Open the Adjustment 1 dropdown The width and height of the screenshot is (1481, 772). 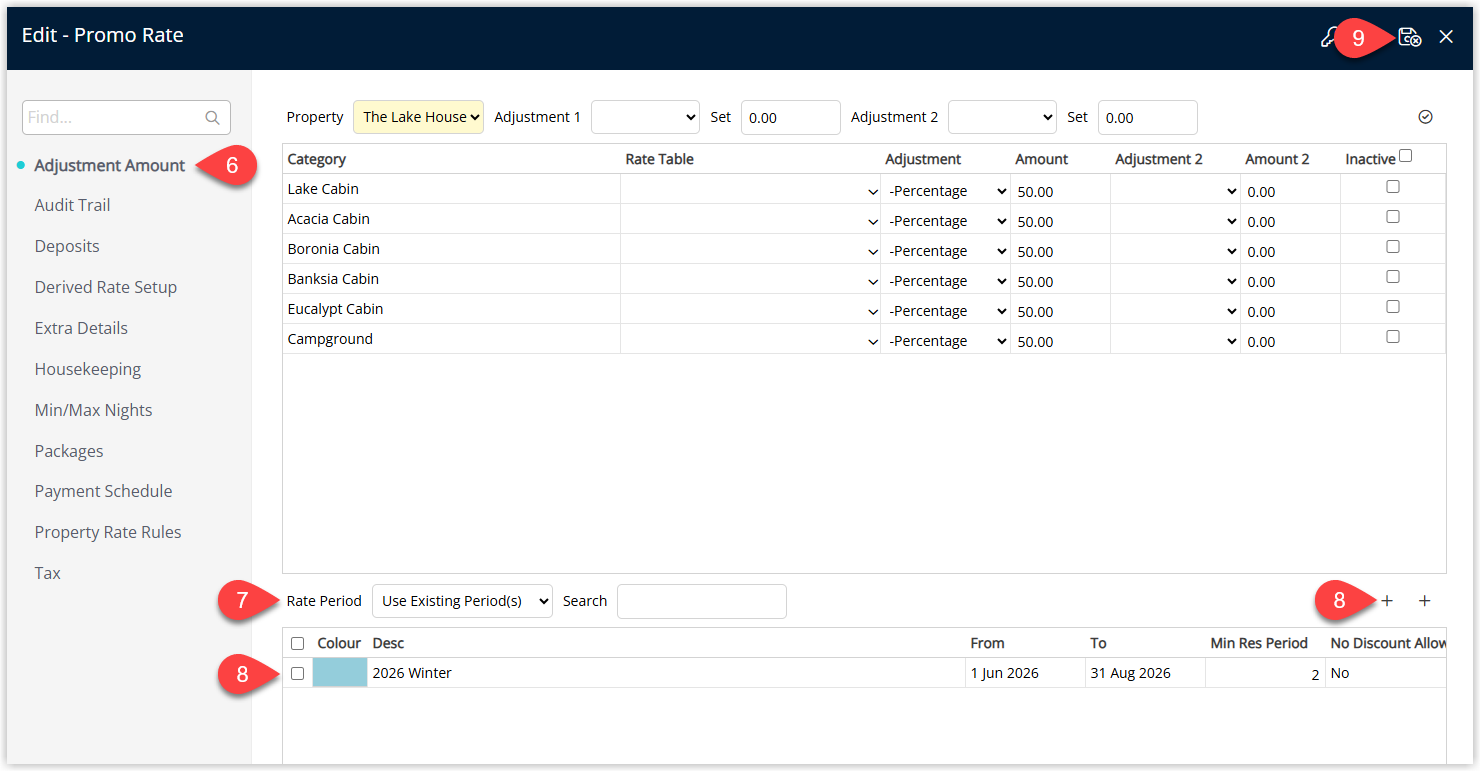[645, 117]
